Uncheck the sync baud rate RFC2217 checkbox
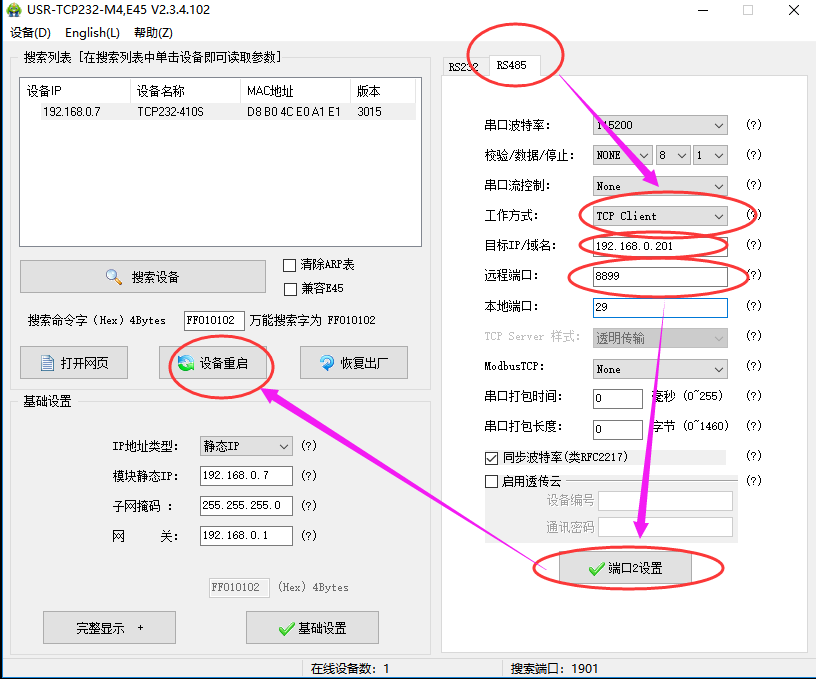The image size is (816, 679). click(x=491, y=458)
